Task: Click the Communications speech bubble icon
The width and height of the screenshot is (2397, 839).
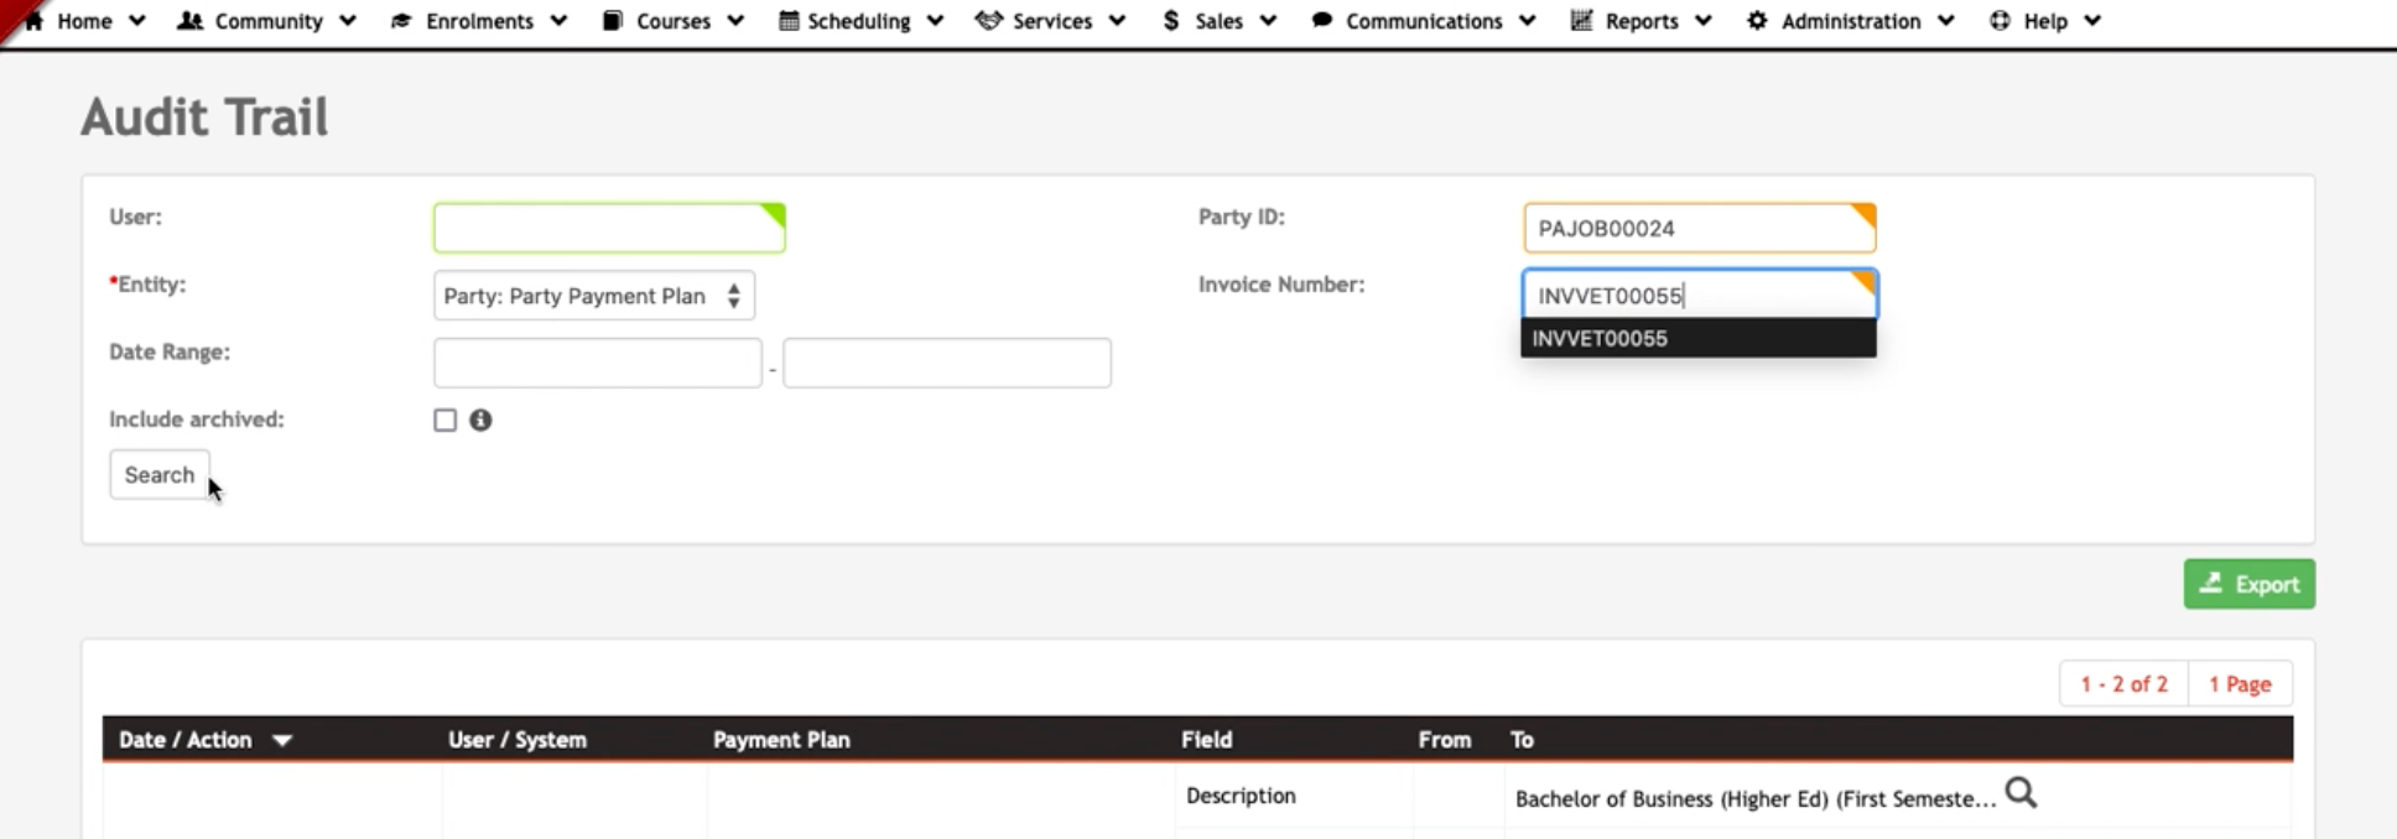Action: [x=1321, y=21]
